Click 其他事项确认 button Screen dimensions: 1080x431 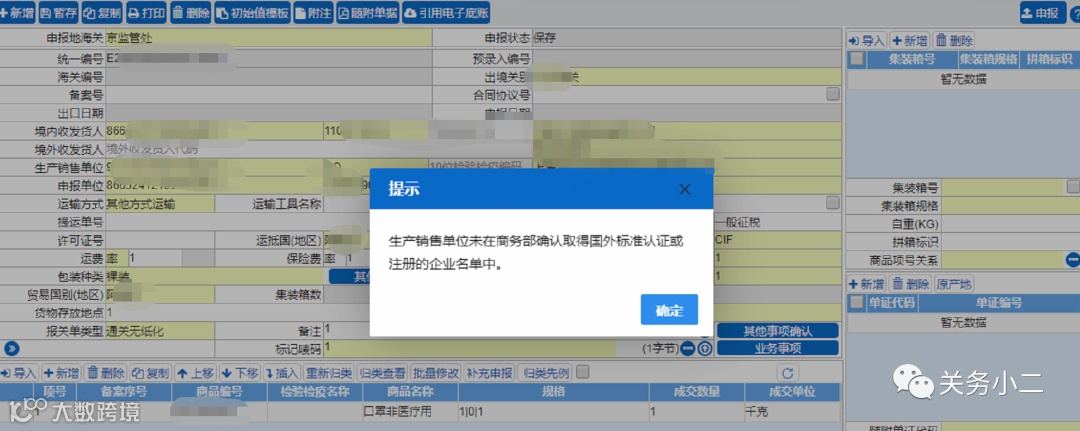[778, 331]
